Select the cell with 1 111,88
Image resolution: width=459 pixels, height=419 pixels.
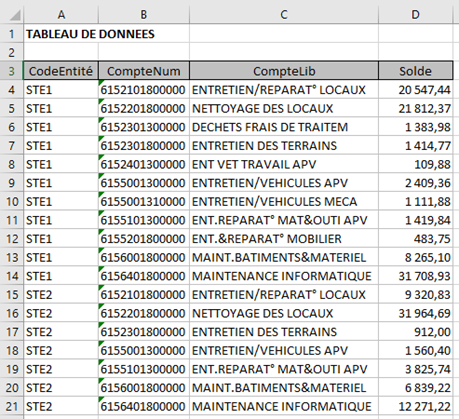tap(416, 201)
